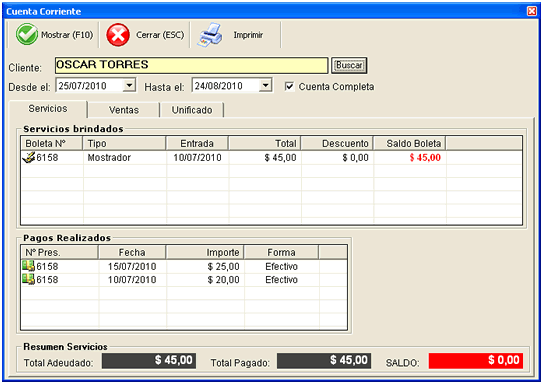Click the red SALDO amount box
Image resolution: width=542 pixels, height=383 pixels.
click(x=476, y=361)
